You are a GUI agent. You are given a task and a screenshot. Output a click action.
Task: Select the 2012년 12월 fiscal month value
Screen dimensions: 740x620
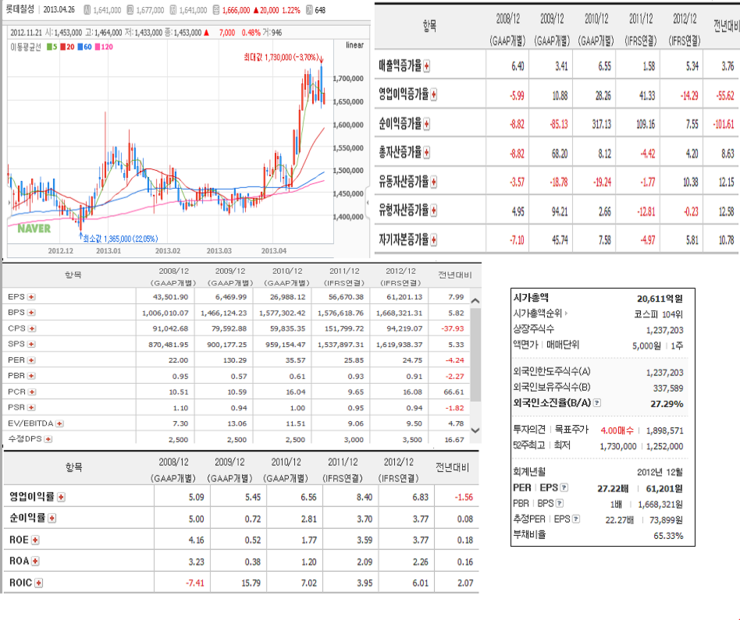[660, 472]
